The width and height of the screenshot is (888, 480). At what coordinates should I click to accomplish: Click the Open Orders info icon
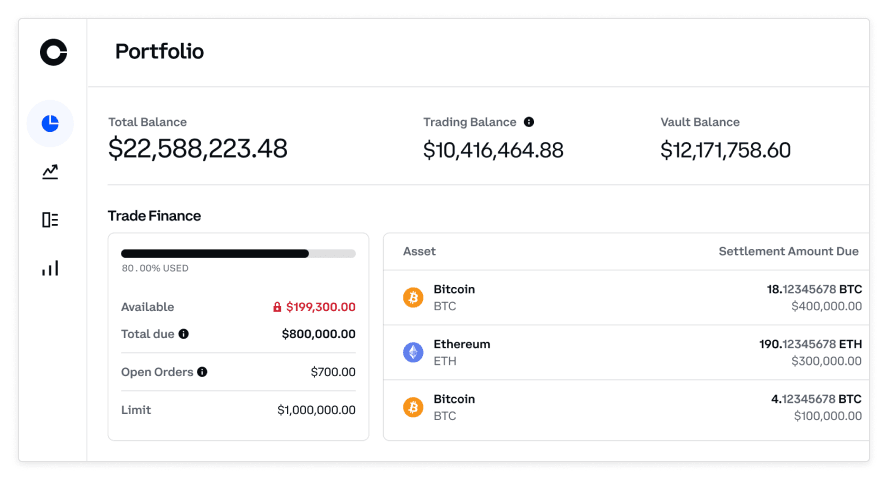pyautogui.click(x=202, y=372)
